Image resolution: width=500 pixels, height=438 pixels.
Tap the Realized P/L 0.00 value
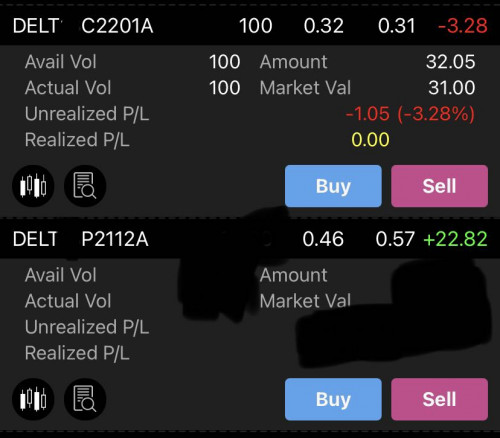tap(370, 140)
